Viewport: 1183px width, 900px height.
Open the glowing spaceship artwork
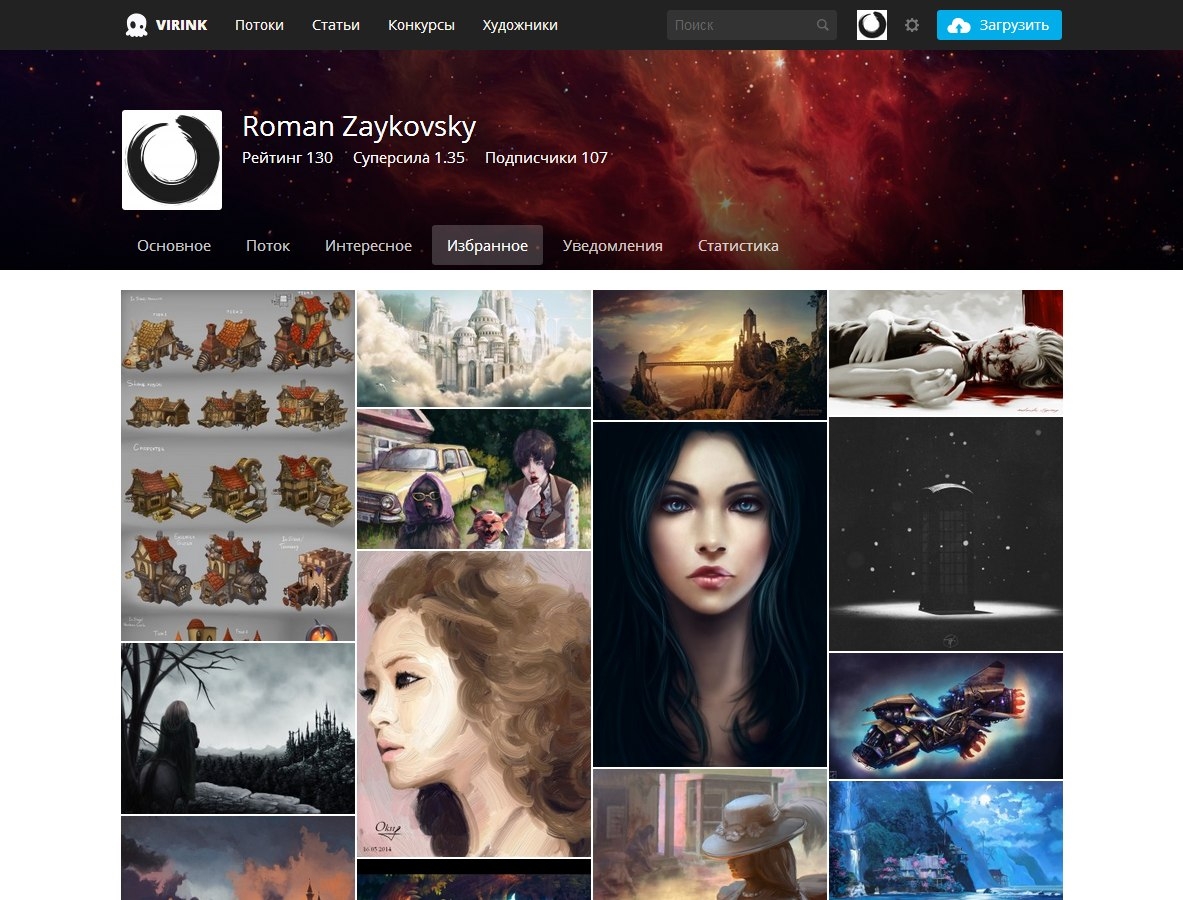pos(946,716)
